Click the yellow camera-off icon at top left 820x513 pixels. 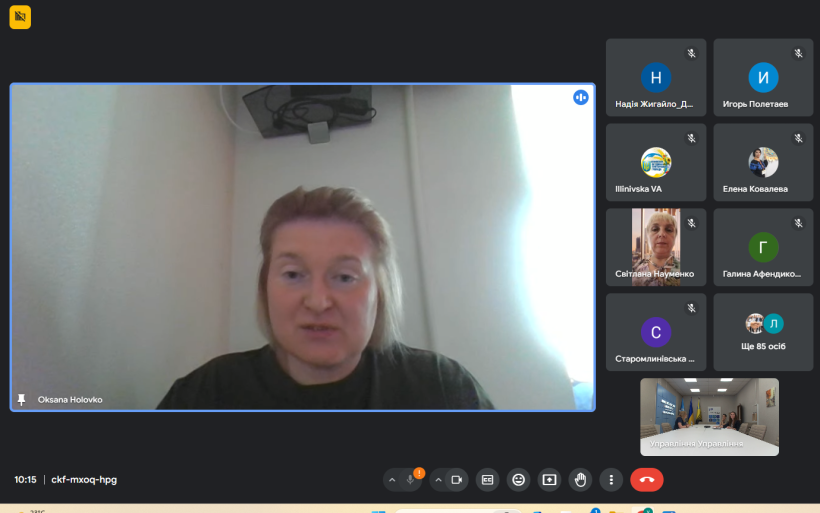click(20, 17)
